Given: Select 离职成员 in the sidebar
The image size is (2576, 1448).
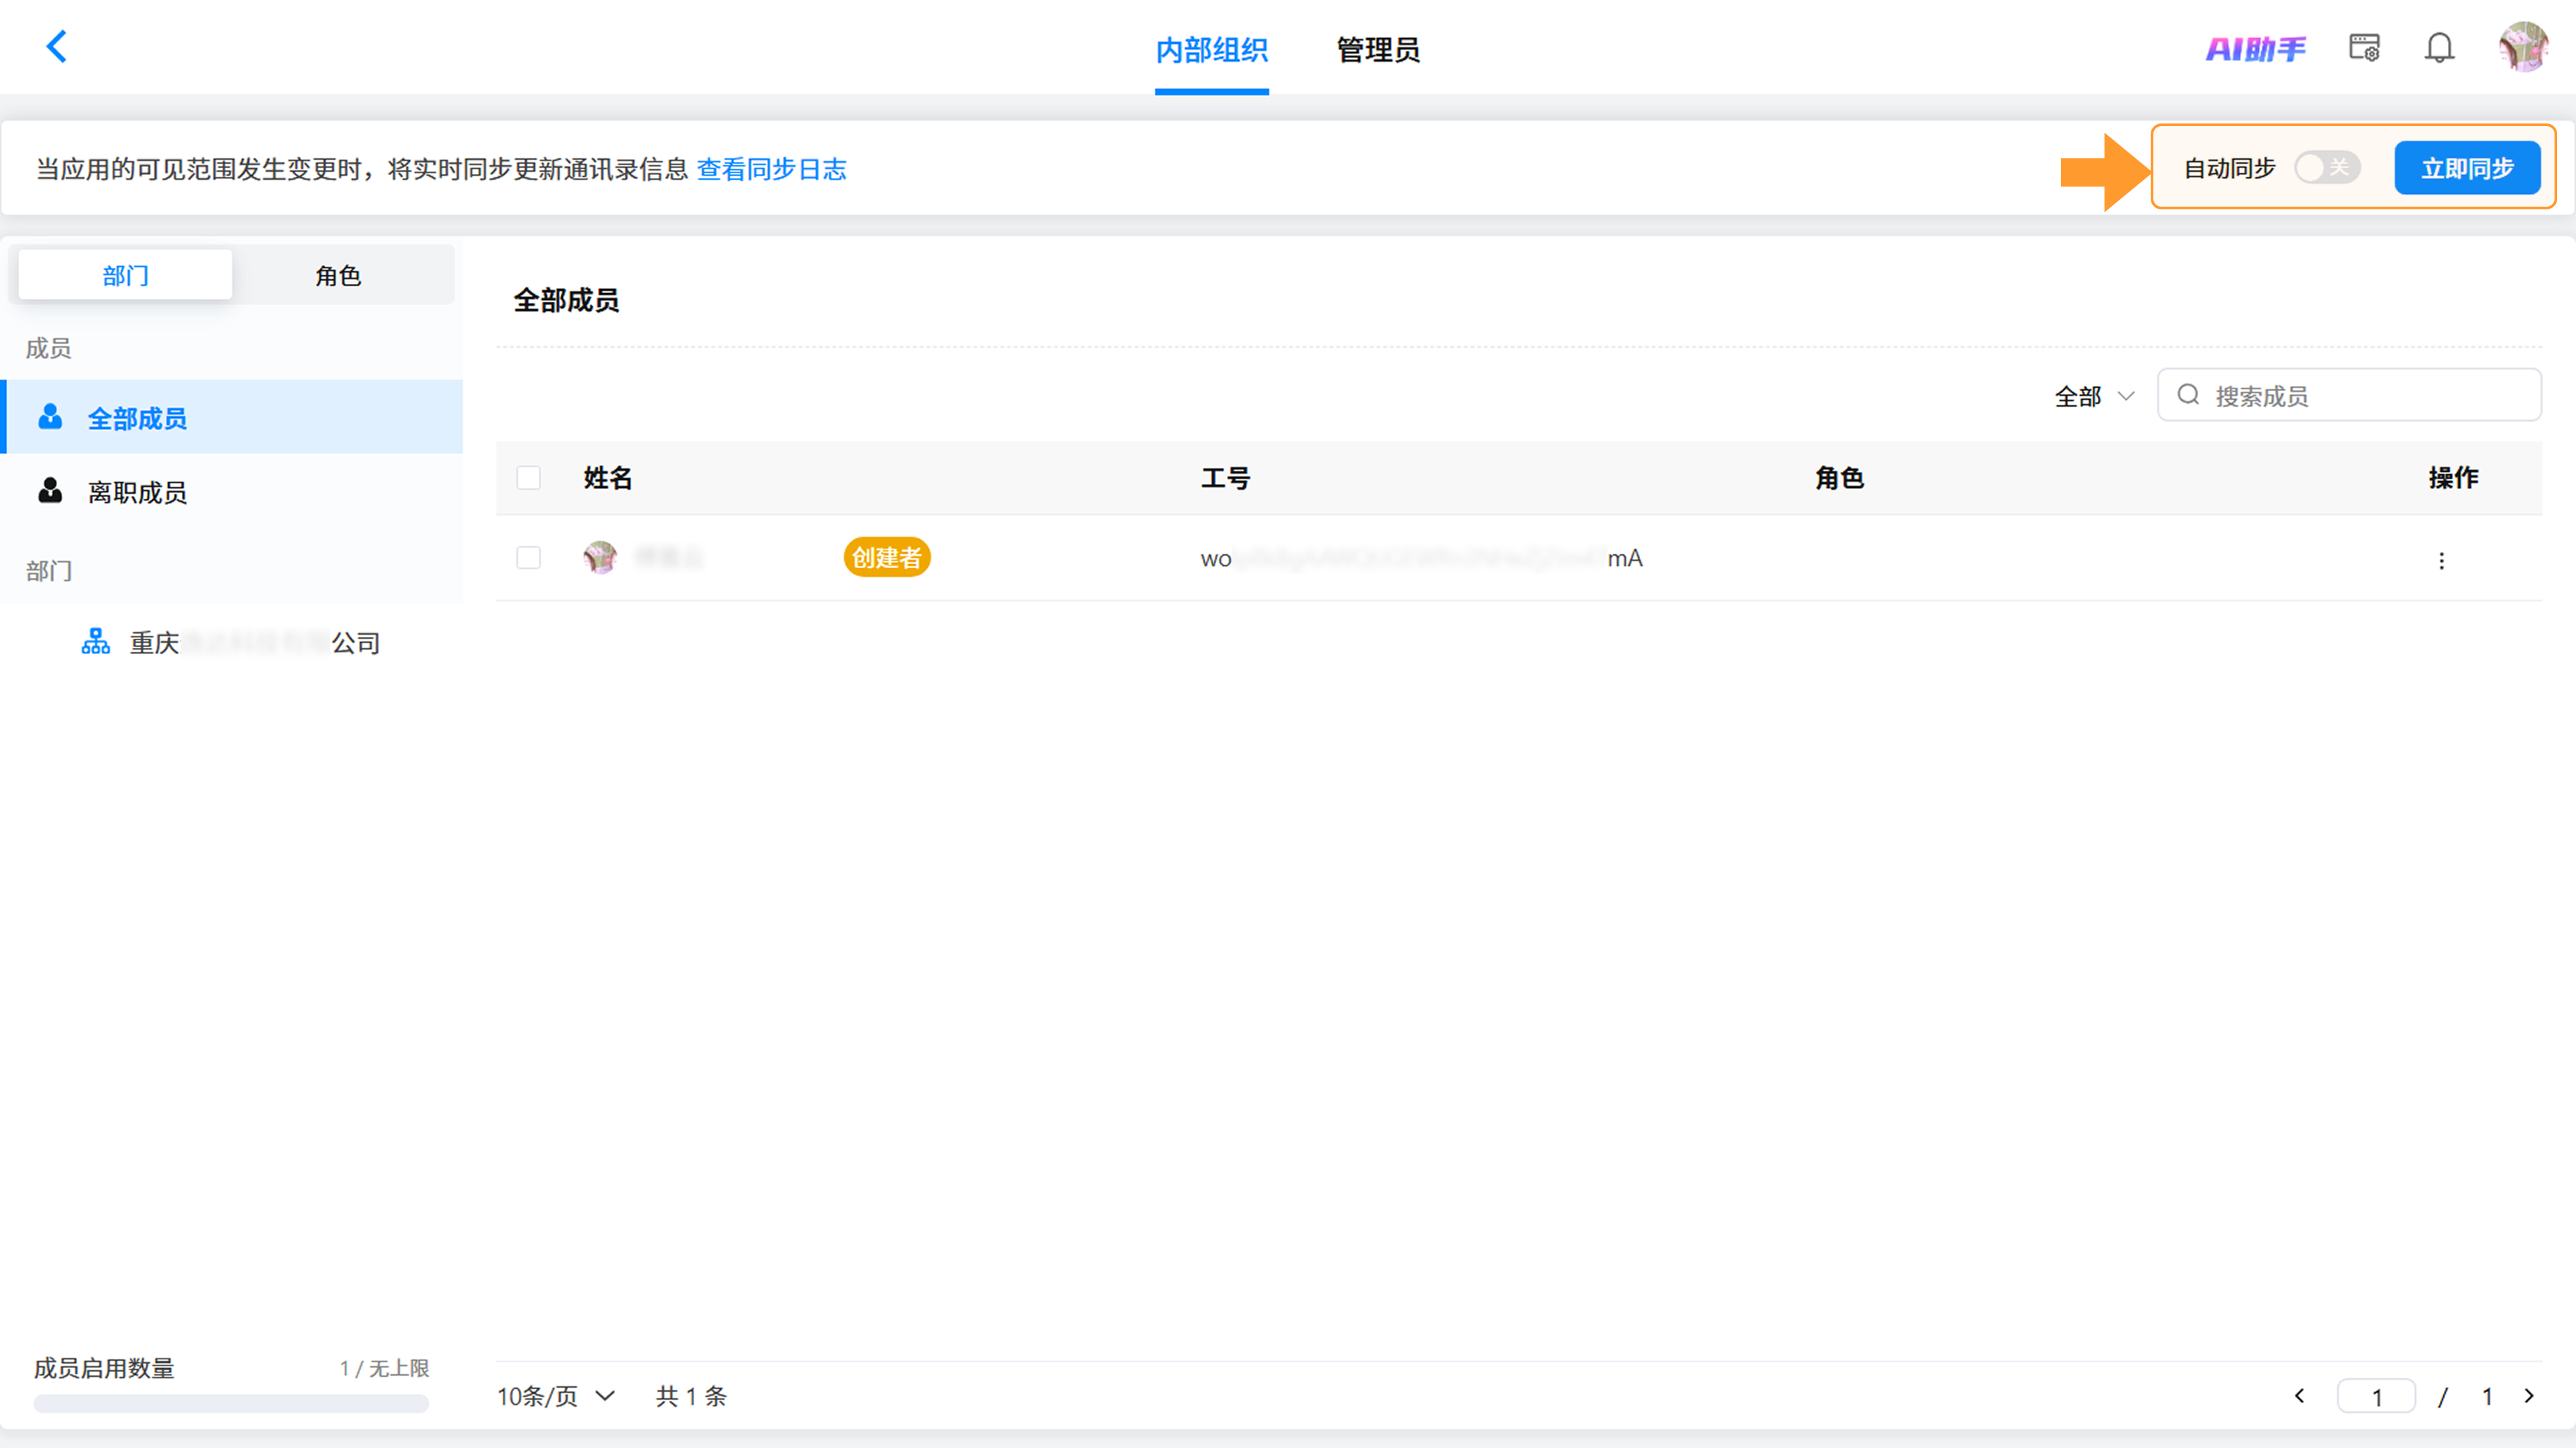Looking at the screenshot, I should tap(232, 491).
